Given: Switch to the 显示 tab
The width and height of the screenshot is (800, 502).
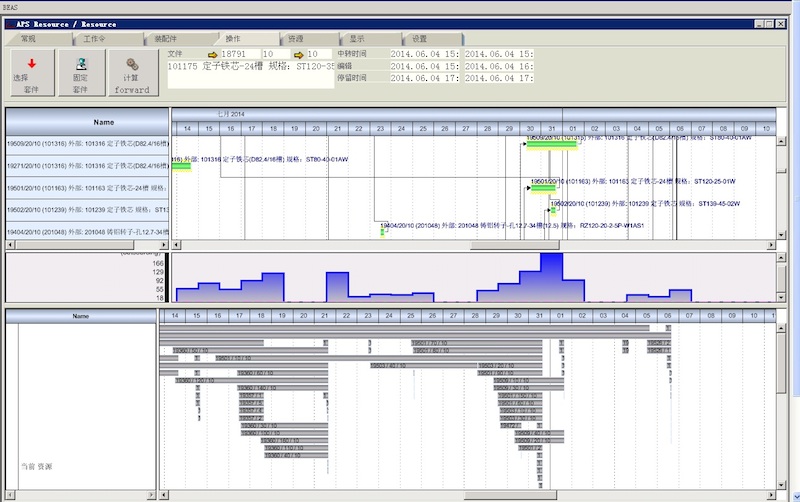Looking at the screenshot, I should pos(357,38).
